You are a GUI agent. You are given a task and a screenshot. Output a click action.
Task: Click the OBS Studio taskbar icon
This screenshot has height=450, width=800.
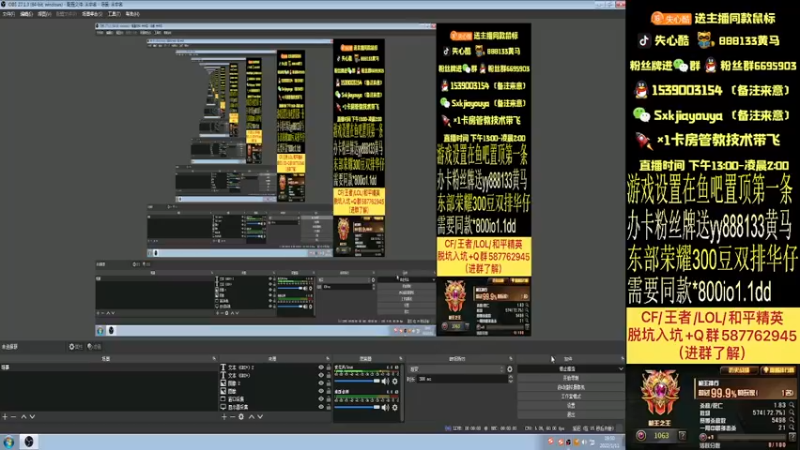tap(29, 442)
